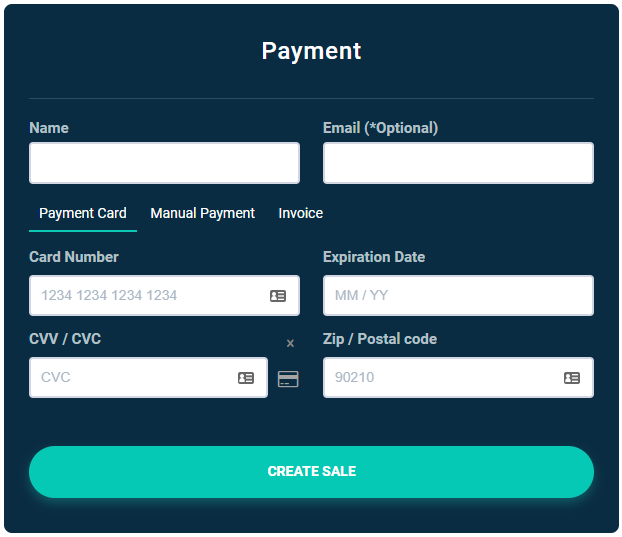Switch to the Payment Card tab
This screenshot has width=622, height=537.
click(x=83, y=213)
